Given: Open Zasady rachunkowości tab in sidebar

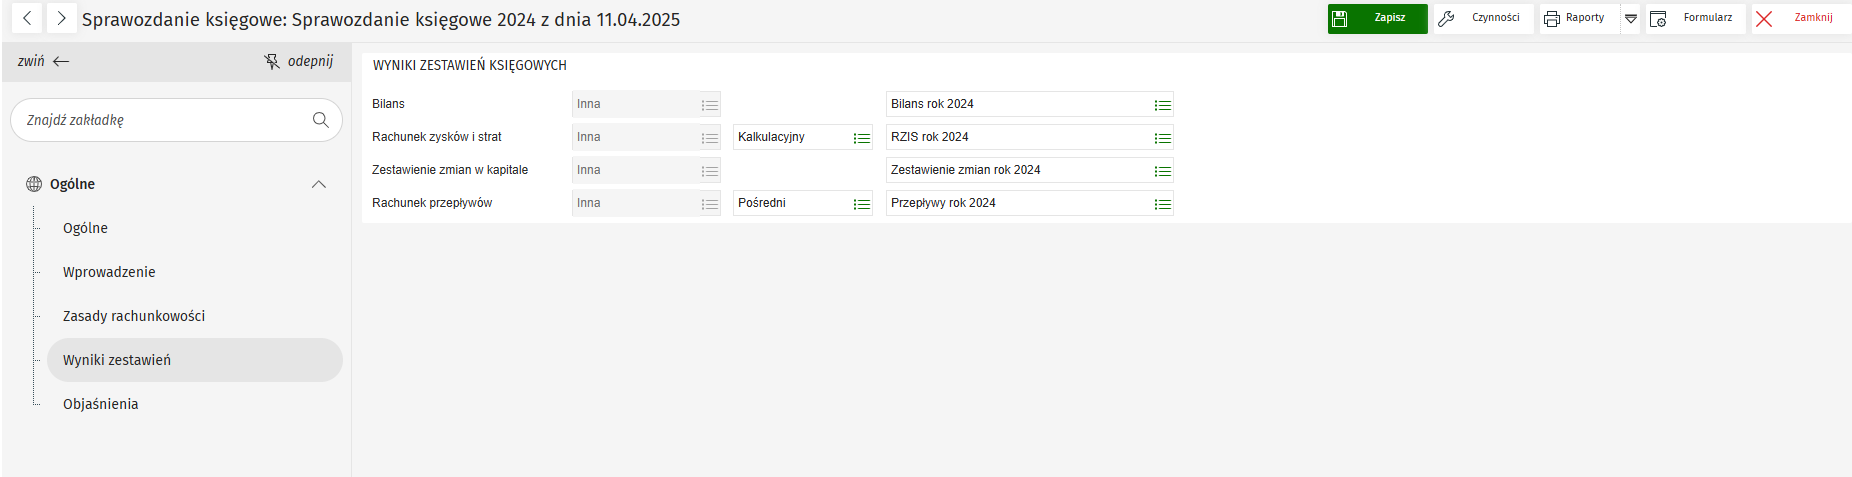Looking at the screenshot, I should pyautogui.click(x=134, y=316).
